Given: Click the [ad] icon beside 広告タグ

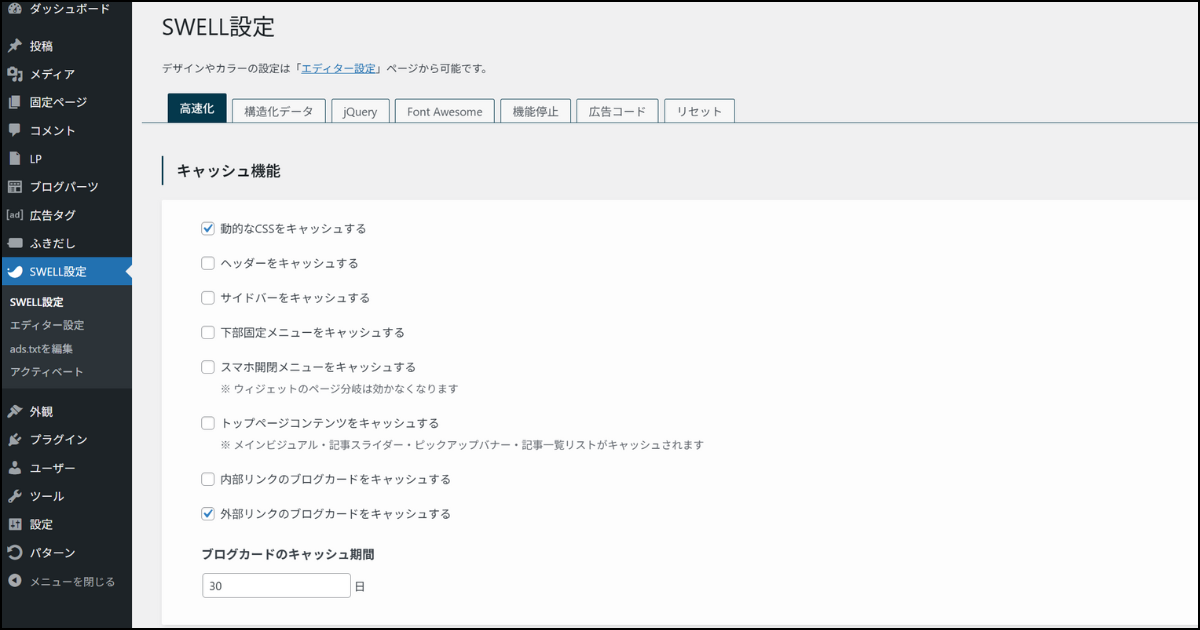Looking at the screenshot, I should tap(15, 214).
